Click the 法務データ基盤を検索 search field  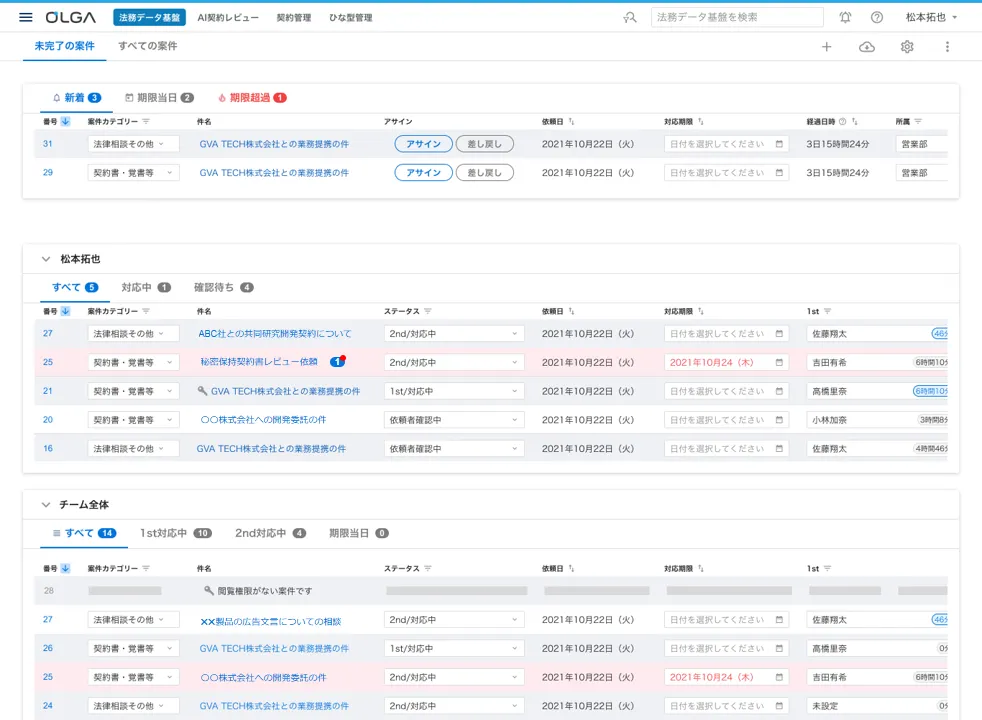(x=737, y=17)
